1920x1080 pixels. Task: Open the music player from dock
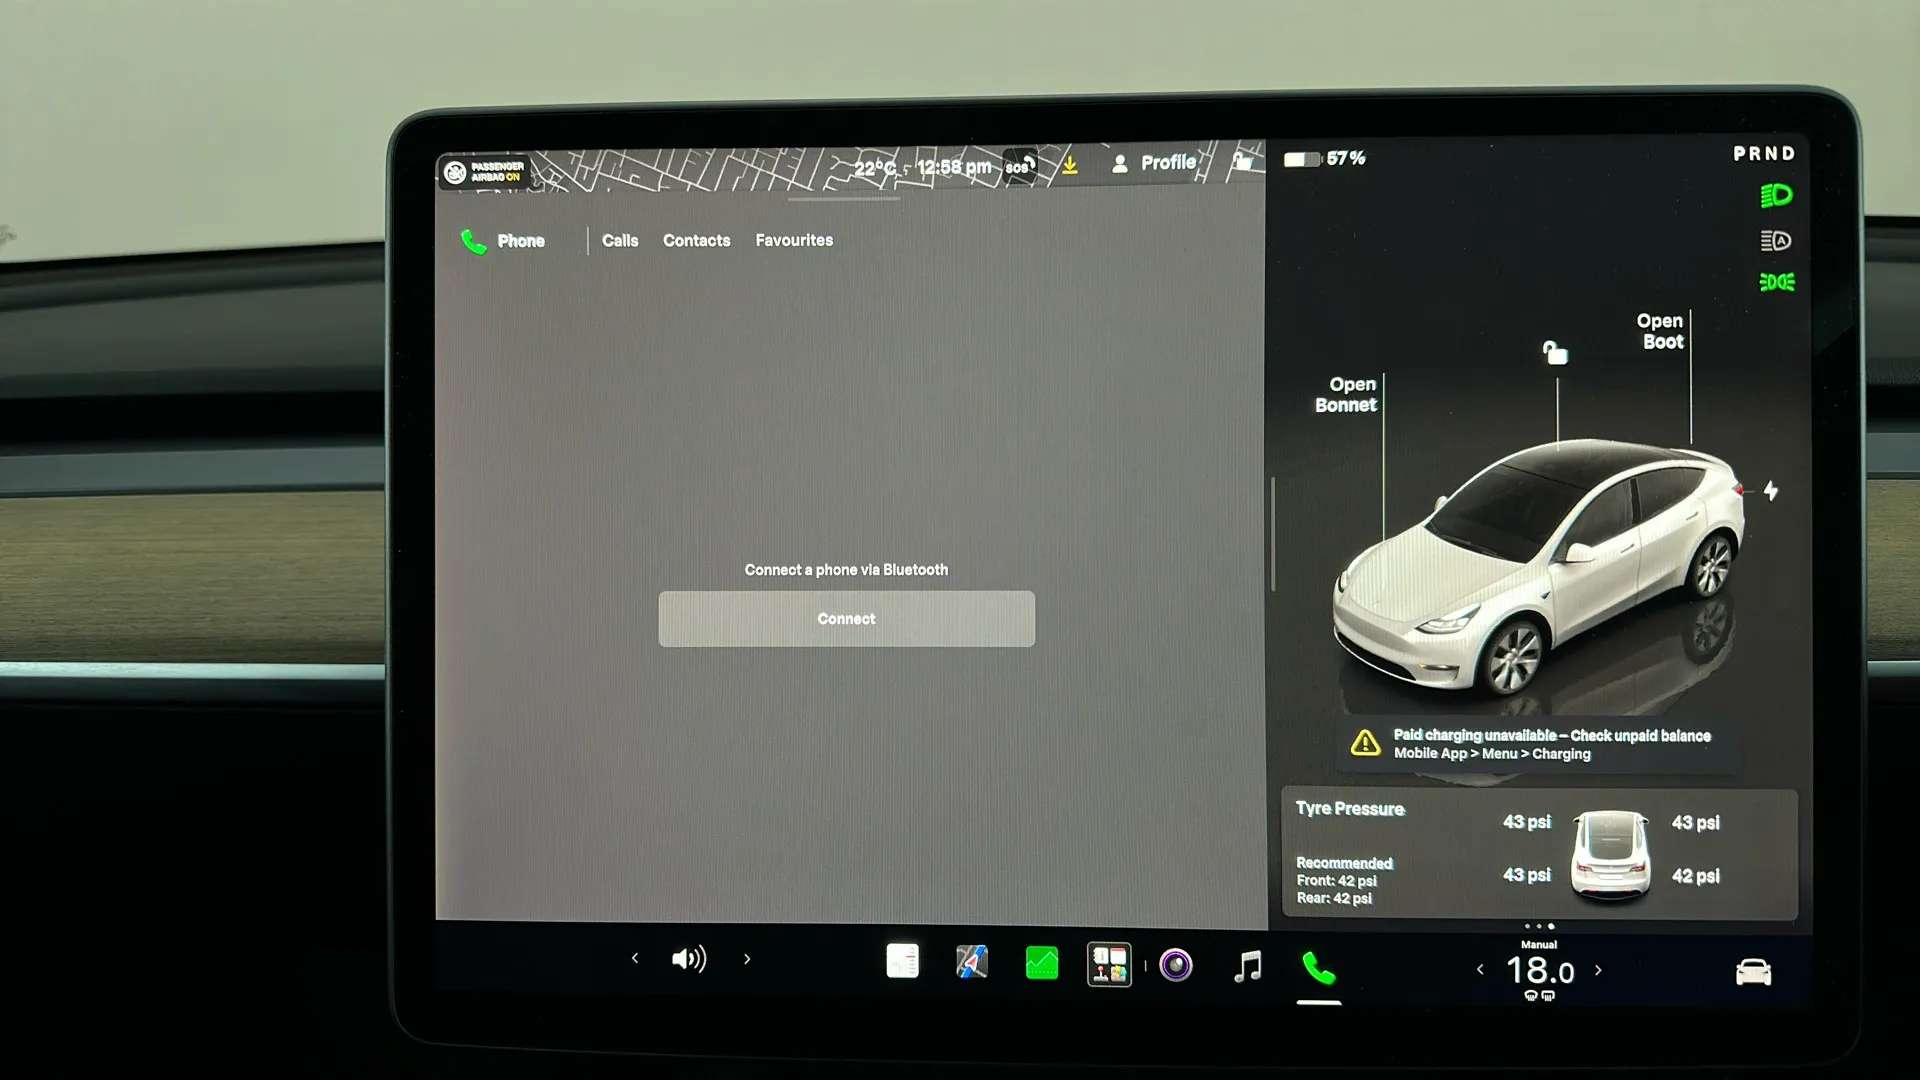pyautogui.click(x=1247, y=967)
